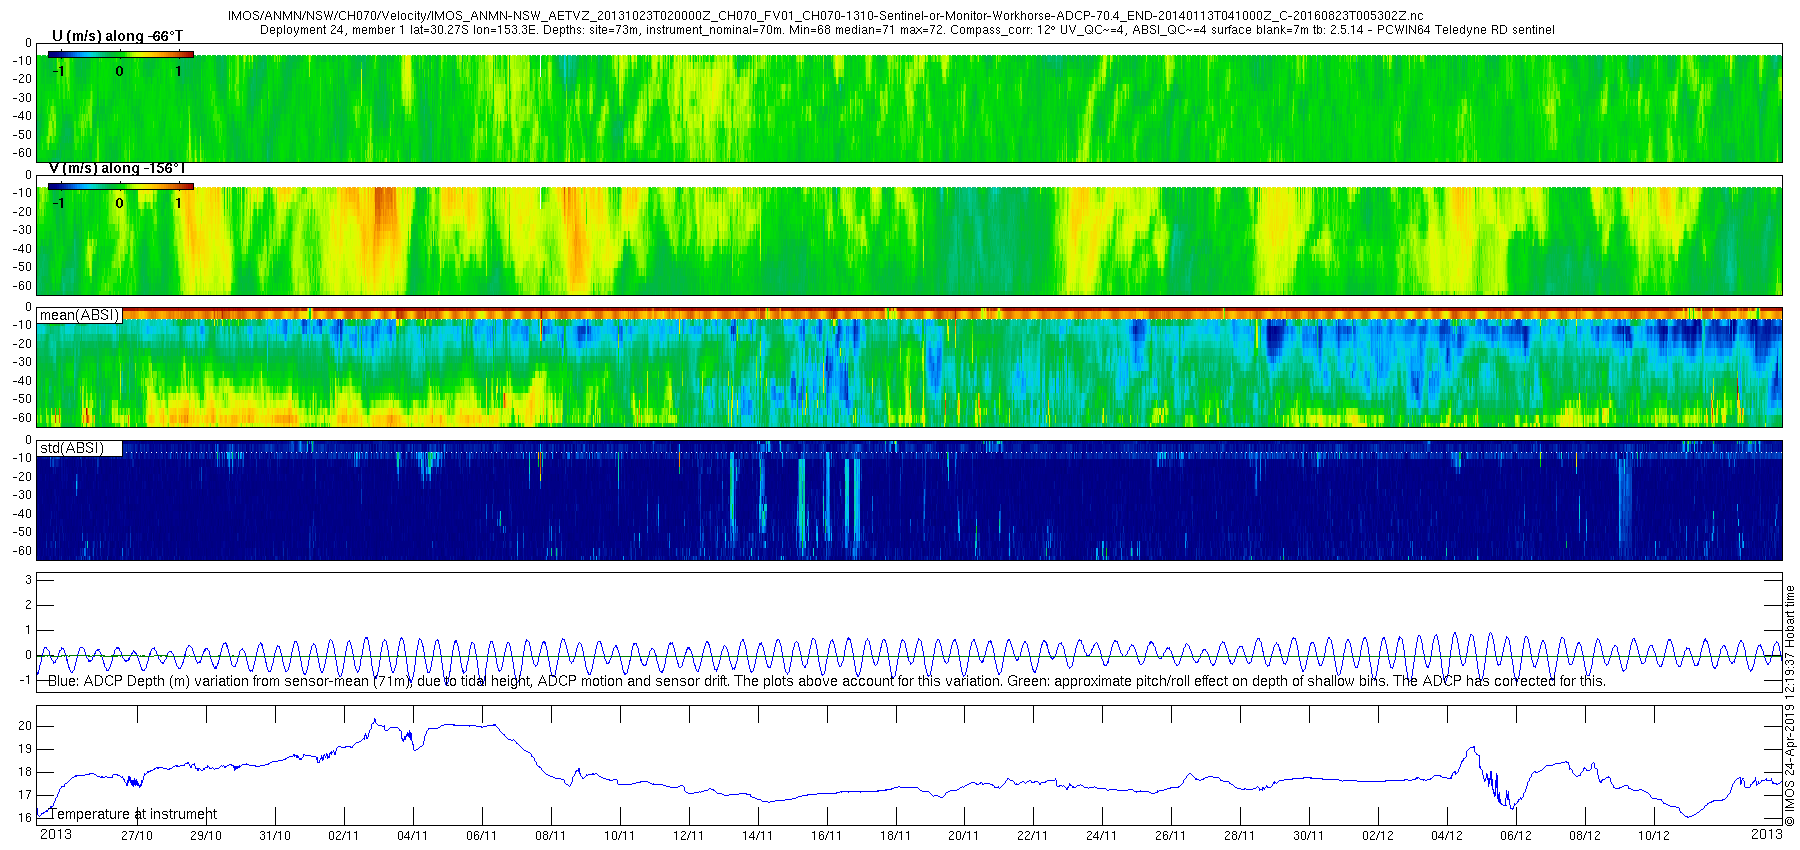Image resolution: width=1800 pixels, height=850 pixels.
Task: Select the 28/11 date tick label
Action: [x=1239, y=836]
